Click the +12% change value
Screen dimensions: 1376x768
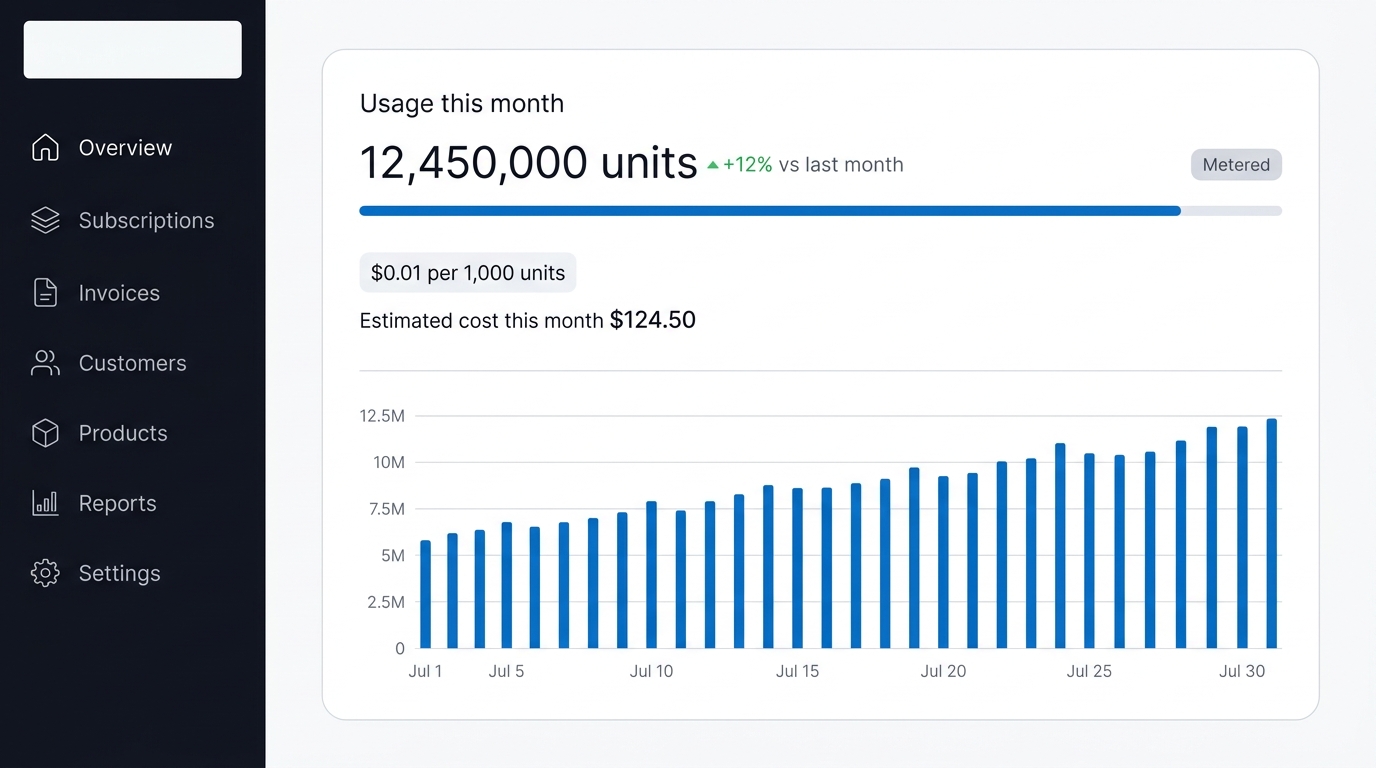(x=748, y=165)
